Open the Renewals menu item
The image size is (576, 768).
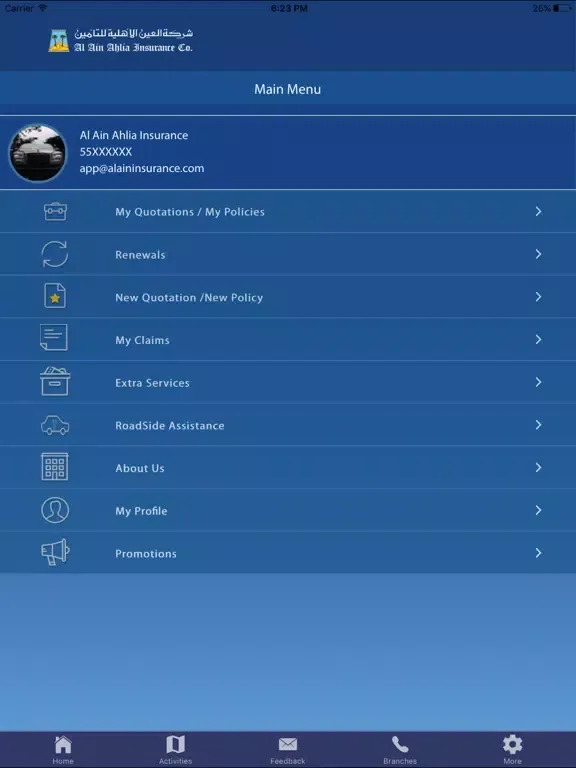click(x=288, y=254)
